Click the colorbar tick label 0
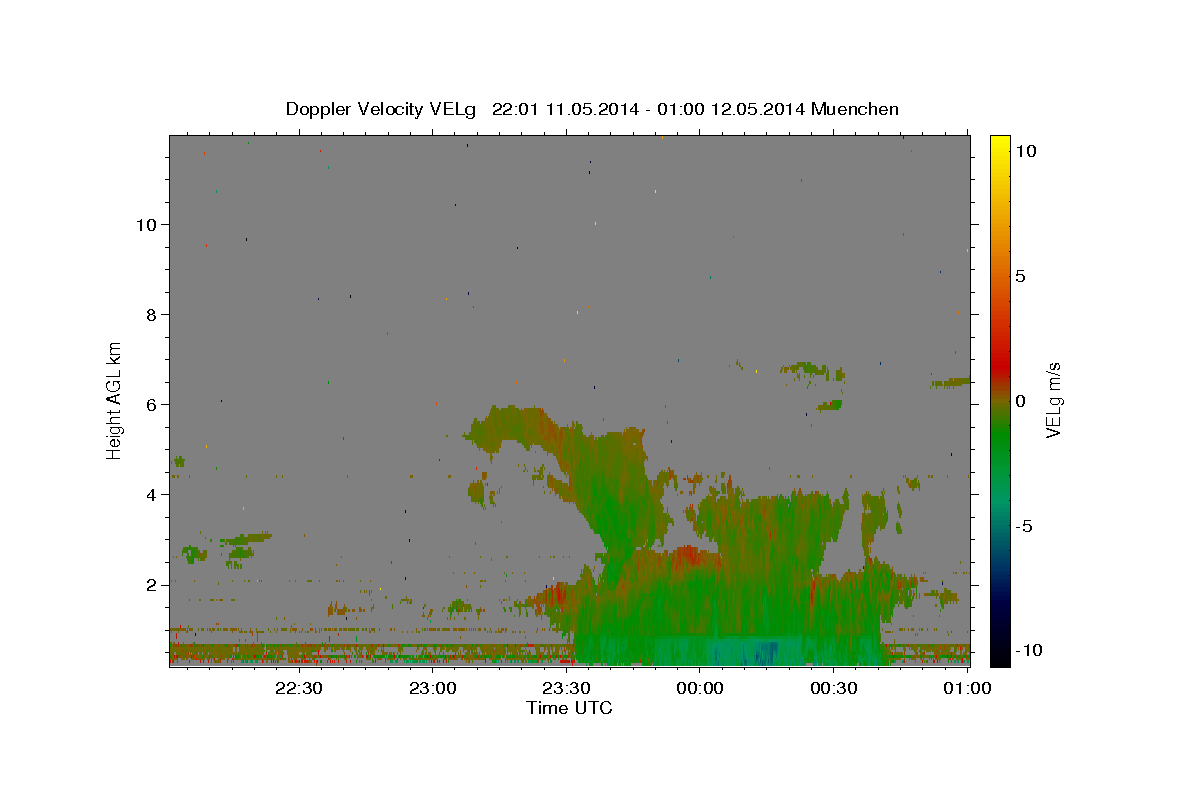Image resolution: width=1200 pixels, height=800 pixels. [1020, 401]
